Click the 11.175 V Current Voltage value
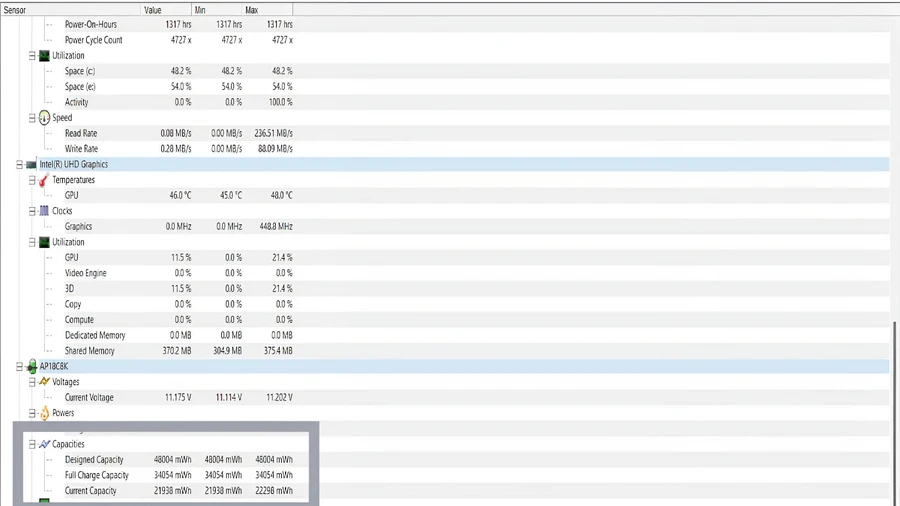Screen dimensions: 900x506 pyautogui.click(x=178, y=398)
